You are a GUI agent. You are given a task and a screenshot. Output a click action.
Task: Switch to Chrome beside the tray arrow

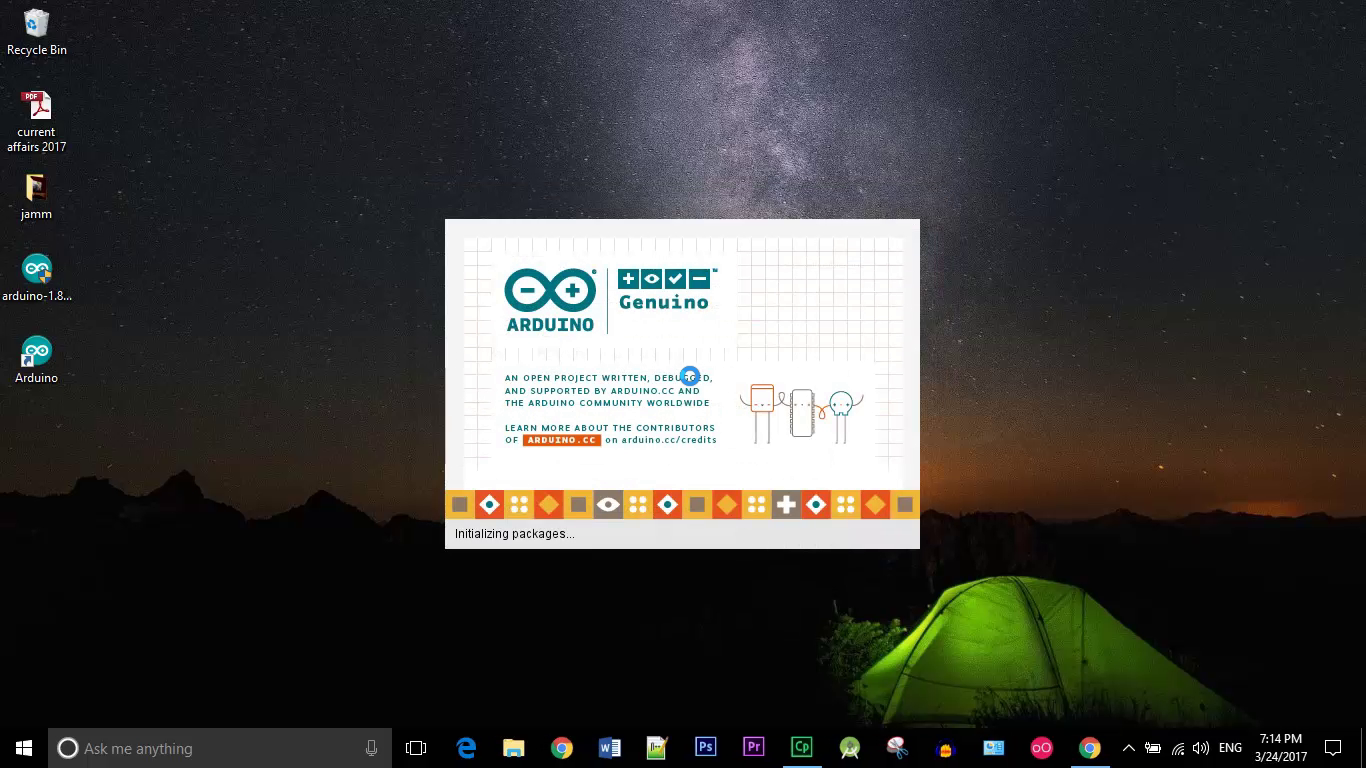click(x=1090, y=748)
